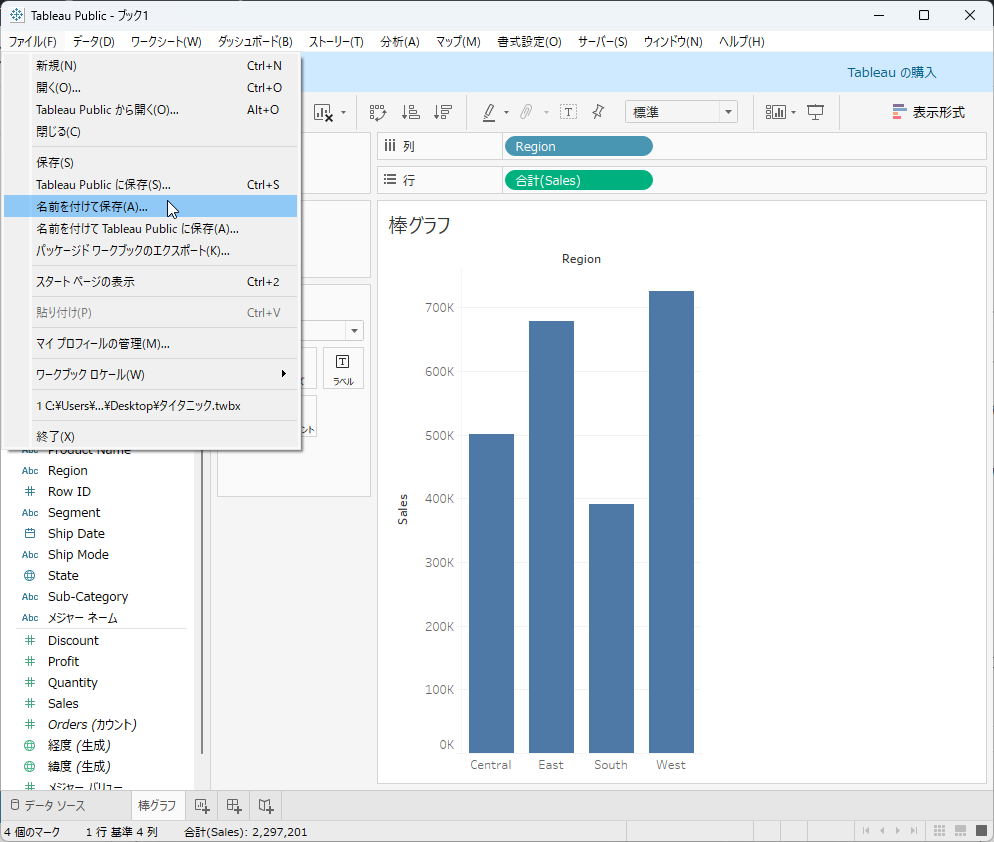Click the highlight pen toolbar icon
Viewport: 994px width, 842px height.
[x=489, y=113]
